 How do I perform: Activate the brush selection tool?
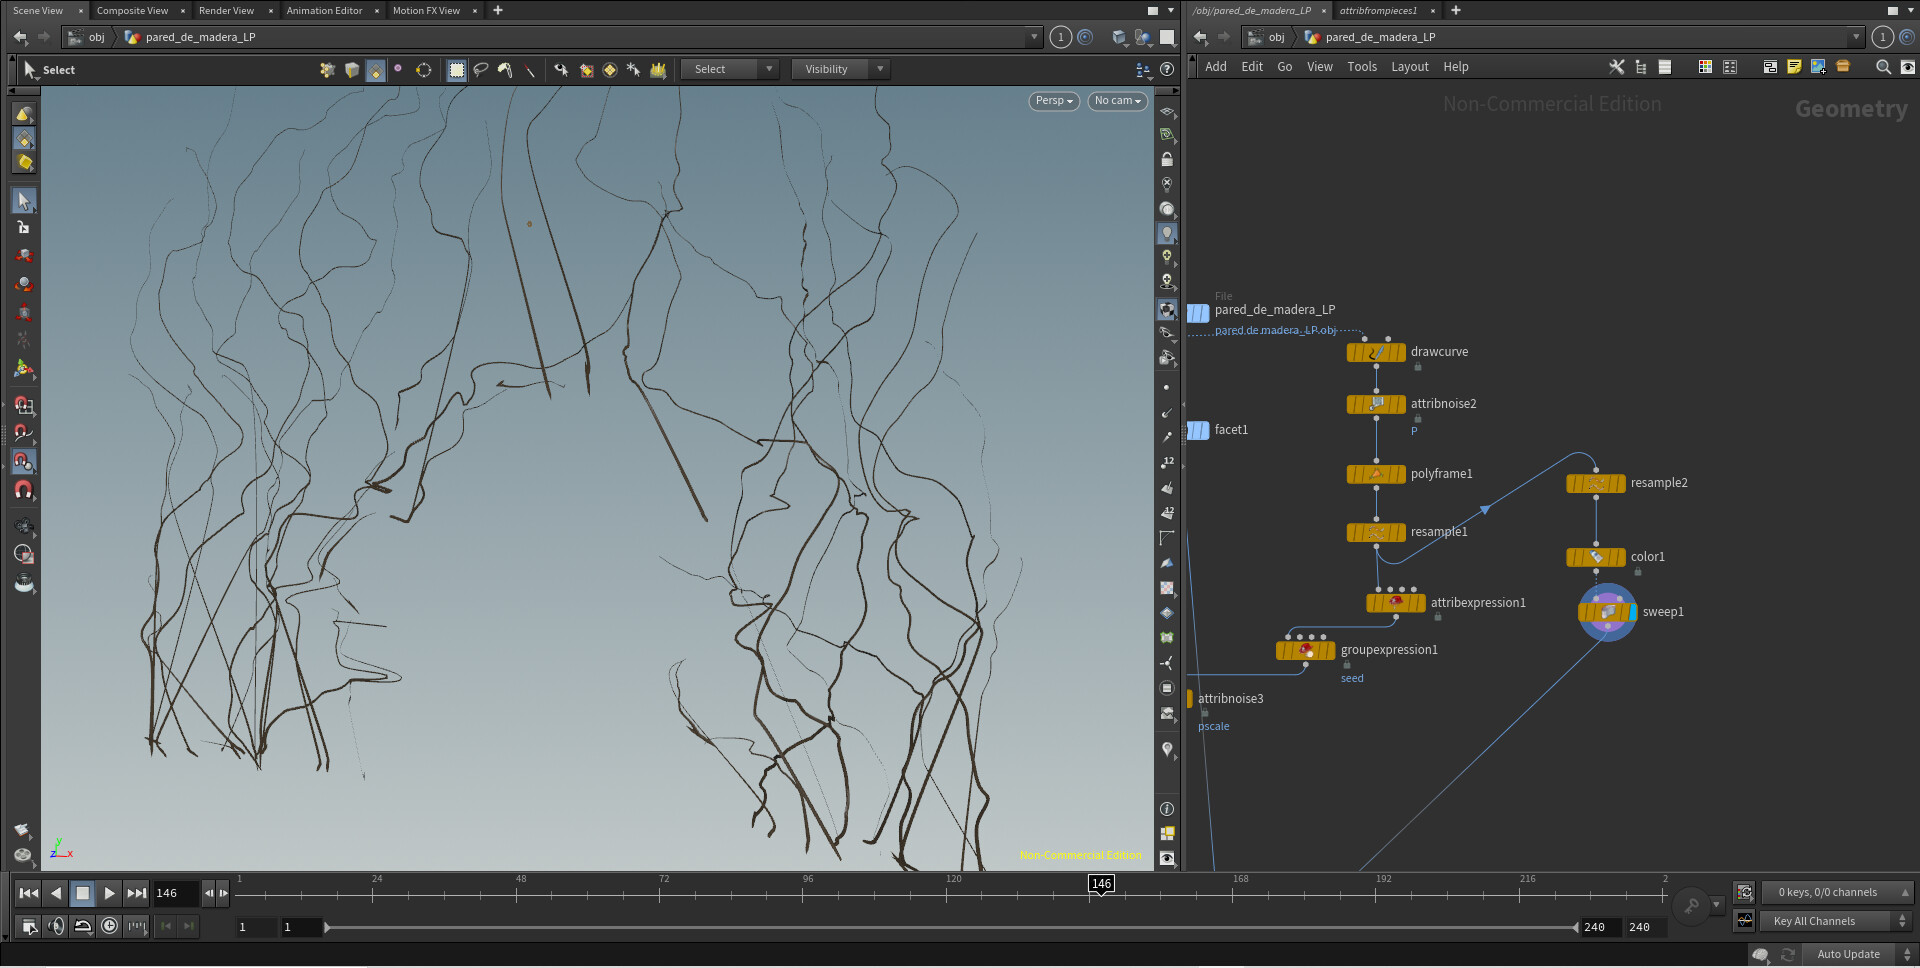[x=505, y=70]
